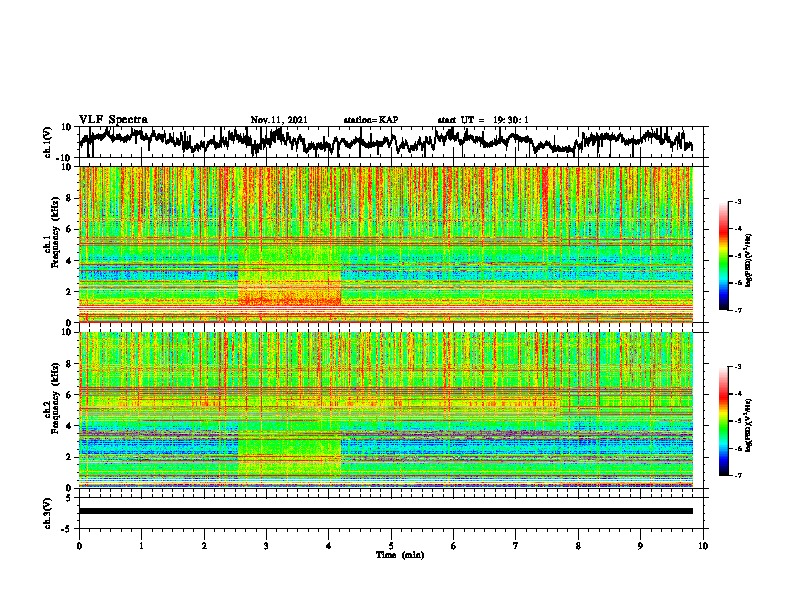Click the final time axis tick label '10'

pos(703,546)
